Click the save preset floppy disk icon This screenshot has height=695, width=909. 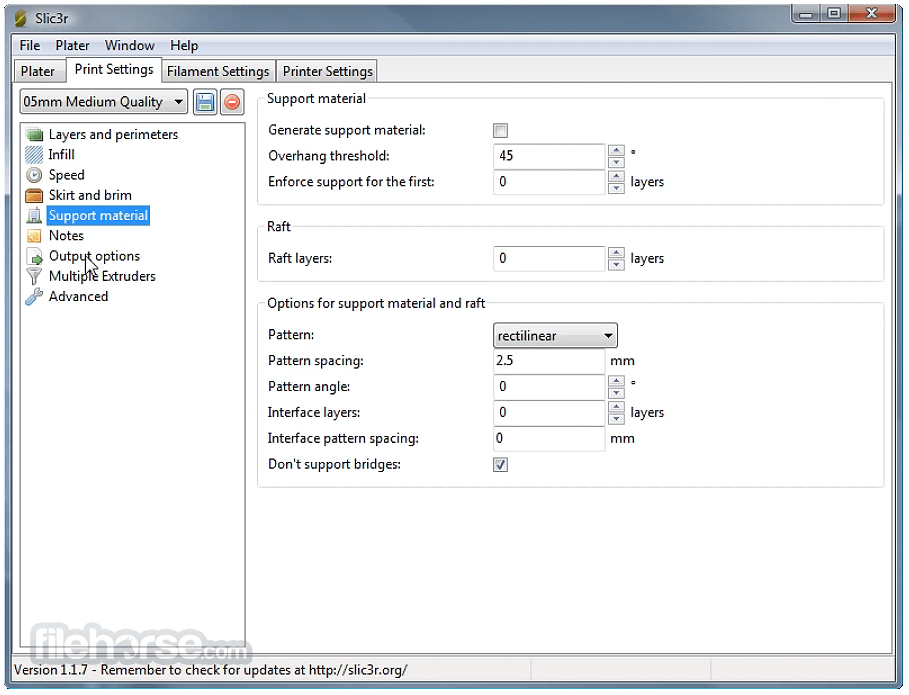click(205, 103)
